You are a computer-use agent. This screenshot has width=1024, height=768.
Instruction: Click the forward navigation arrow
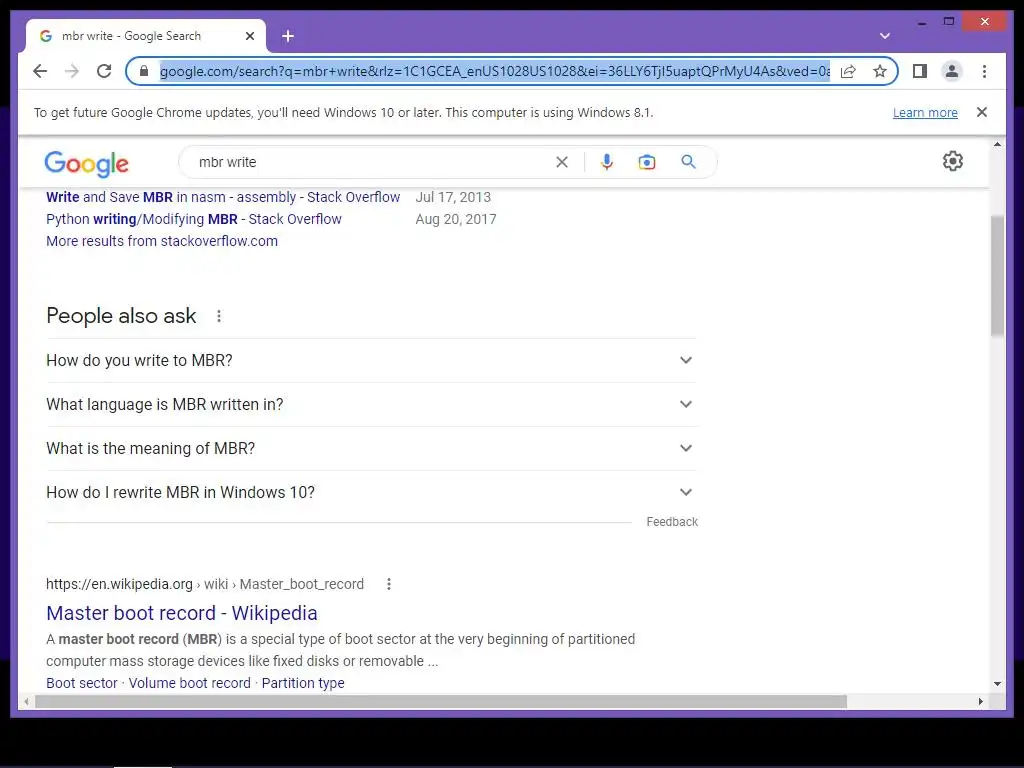[x=72, y=71]
